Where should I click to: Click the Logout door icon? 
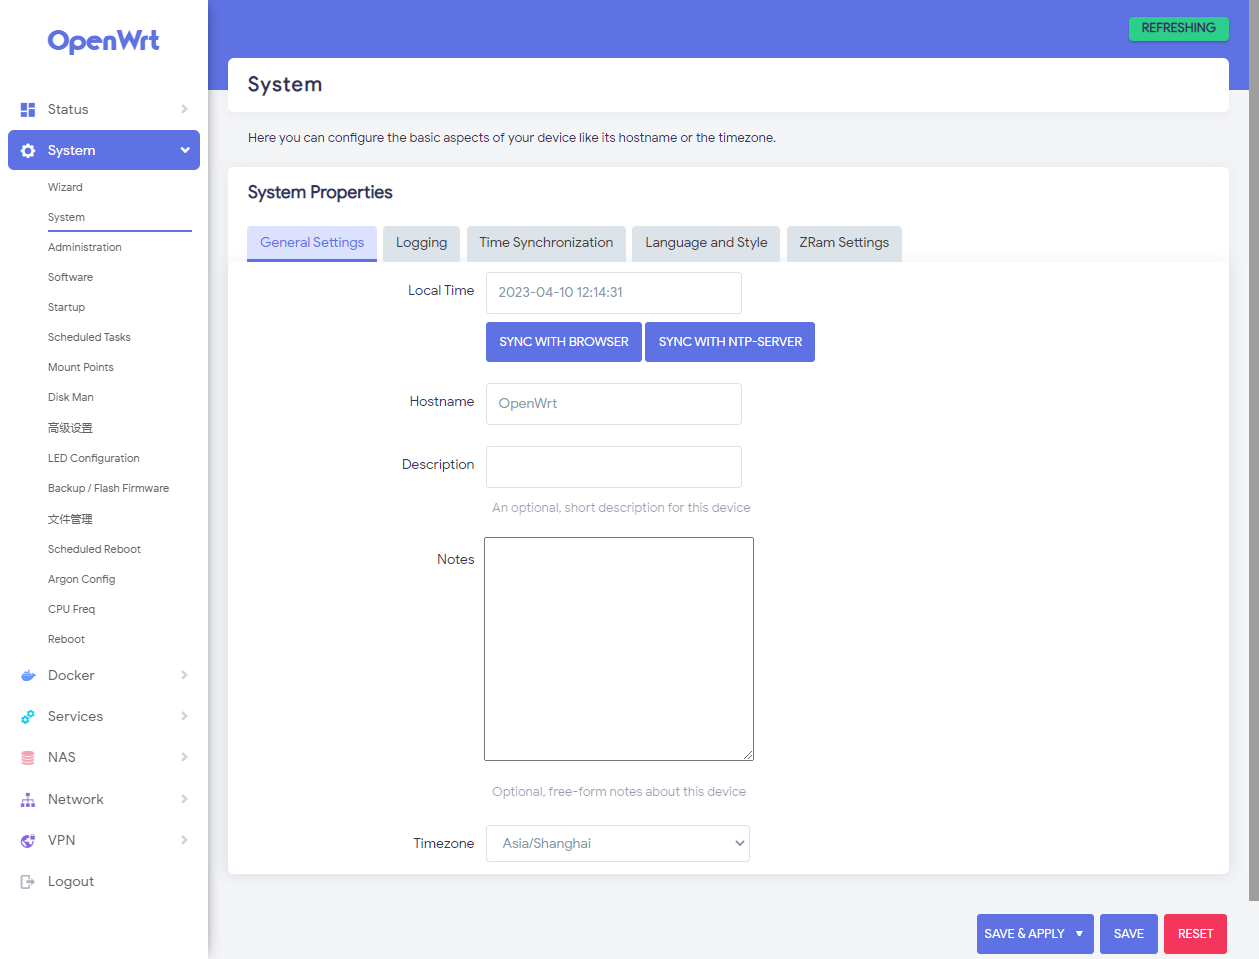coord(28,881)
